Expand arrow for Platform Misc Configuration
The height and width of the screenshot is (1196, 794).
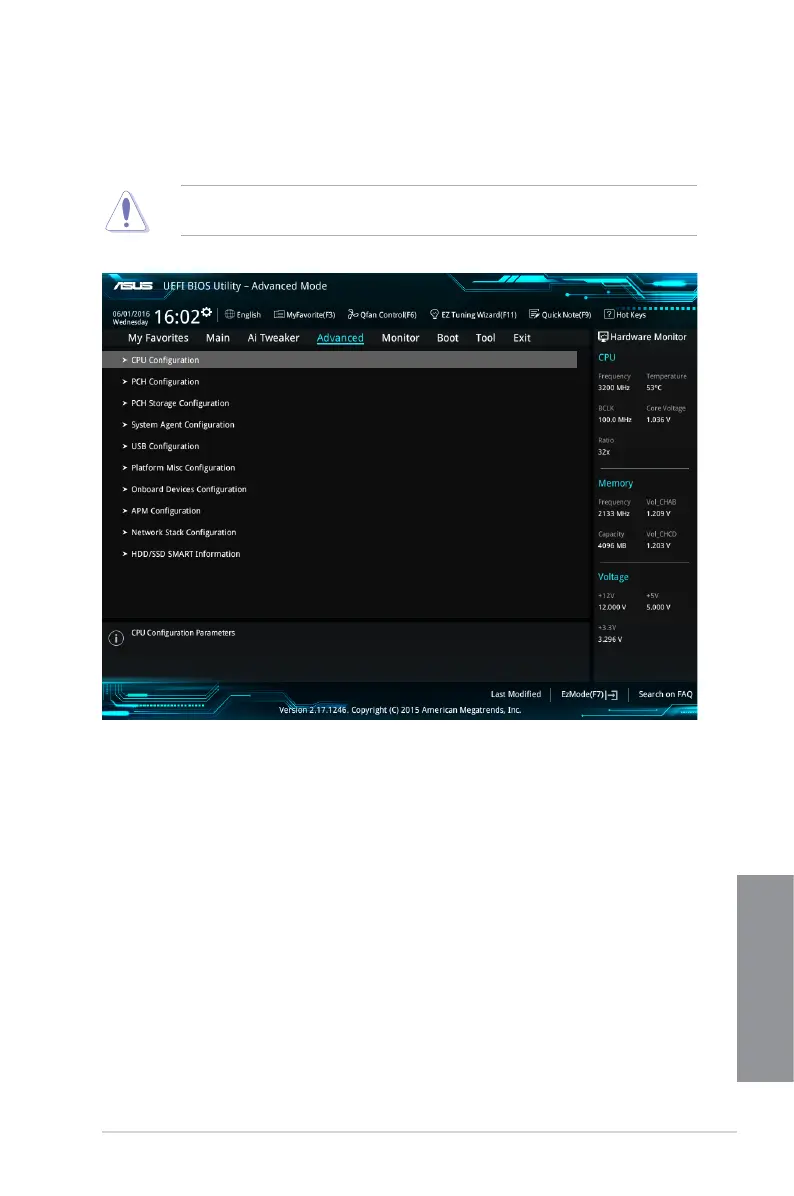coord(125,468)
